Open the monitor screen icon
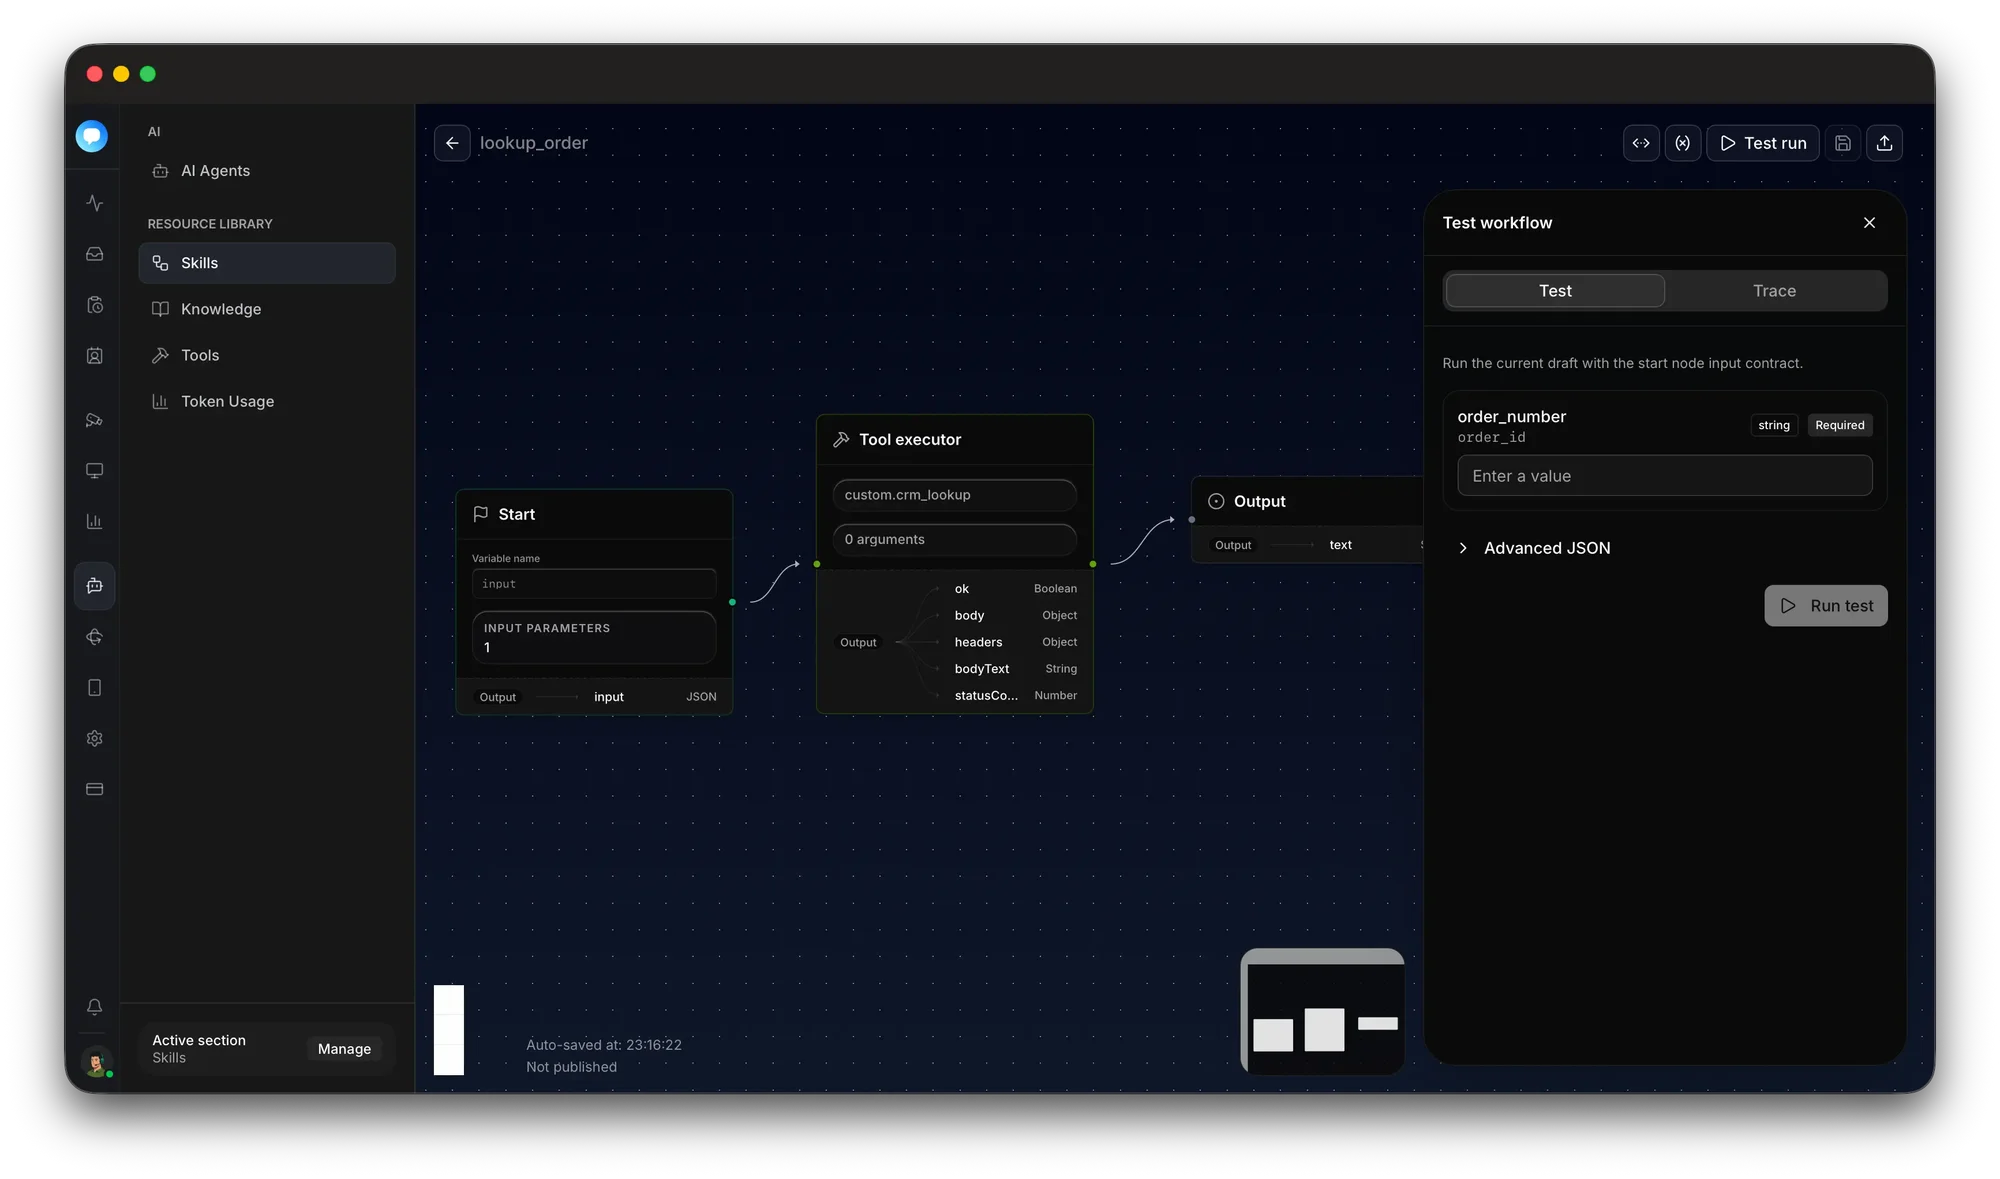Image resolution: width=2000 pixels, height=1179 pixels. [x=95, y=471]
